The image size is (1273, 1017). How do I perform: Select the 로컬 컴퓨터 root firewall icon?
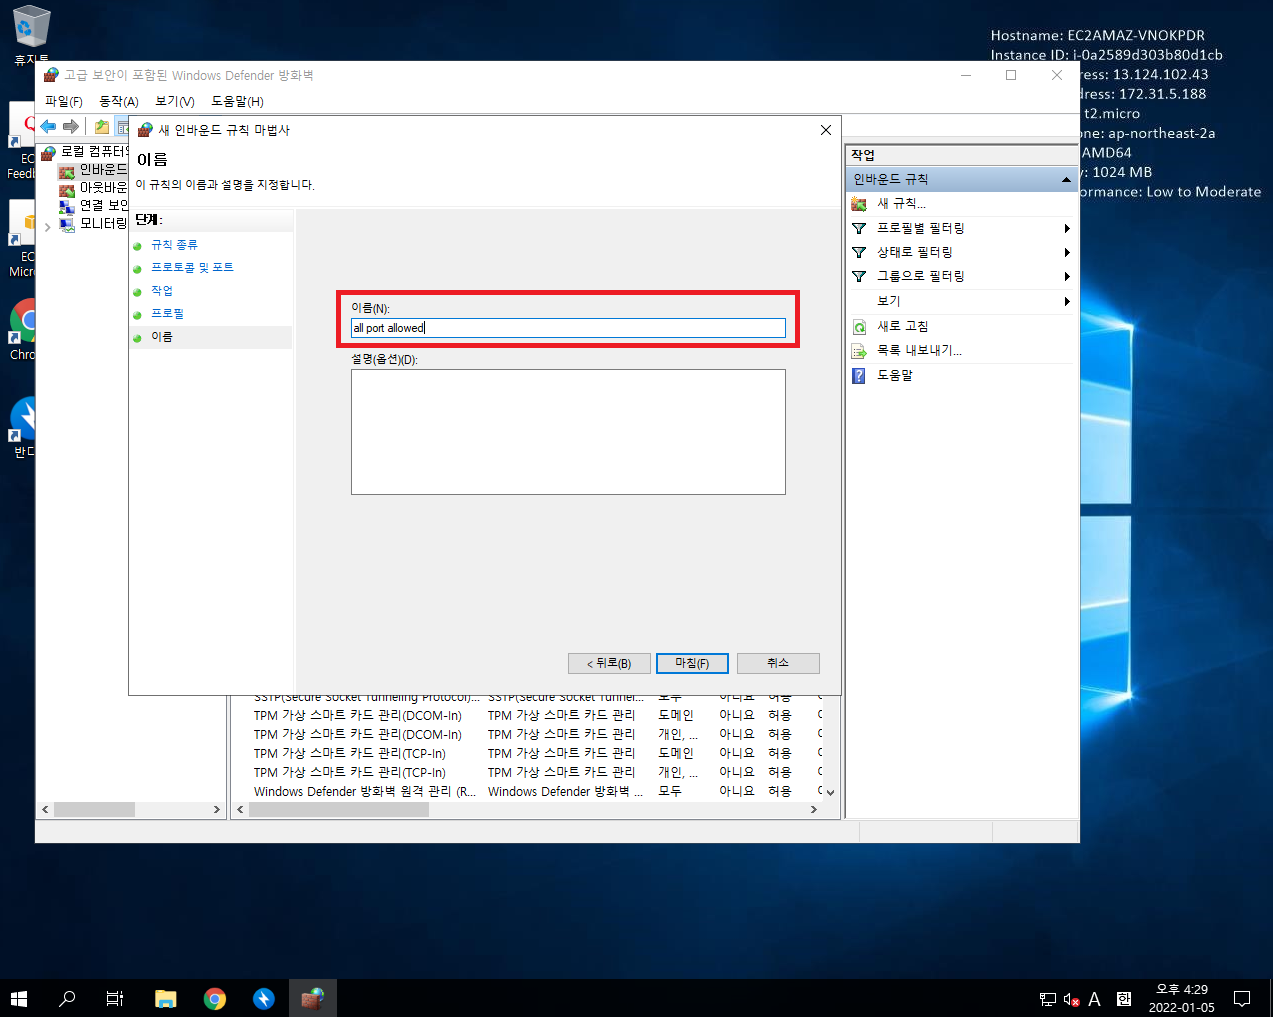[x=50, y=152]
